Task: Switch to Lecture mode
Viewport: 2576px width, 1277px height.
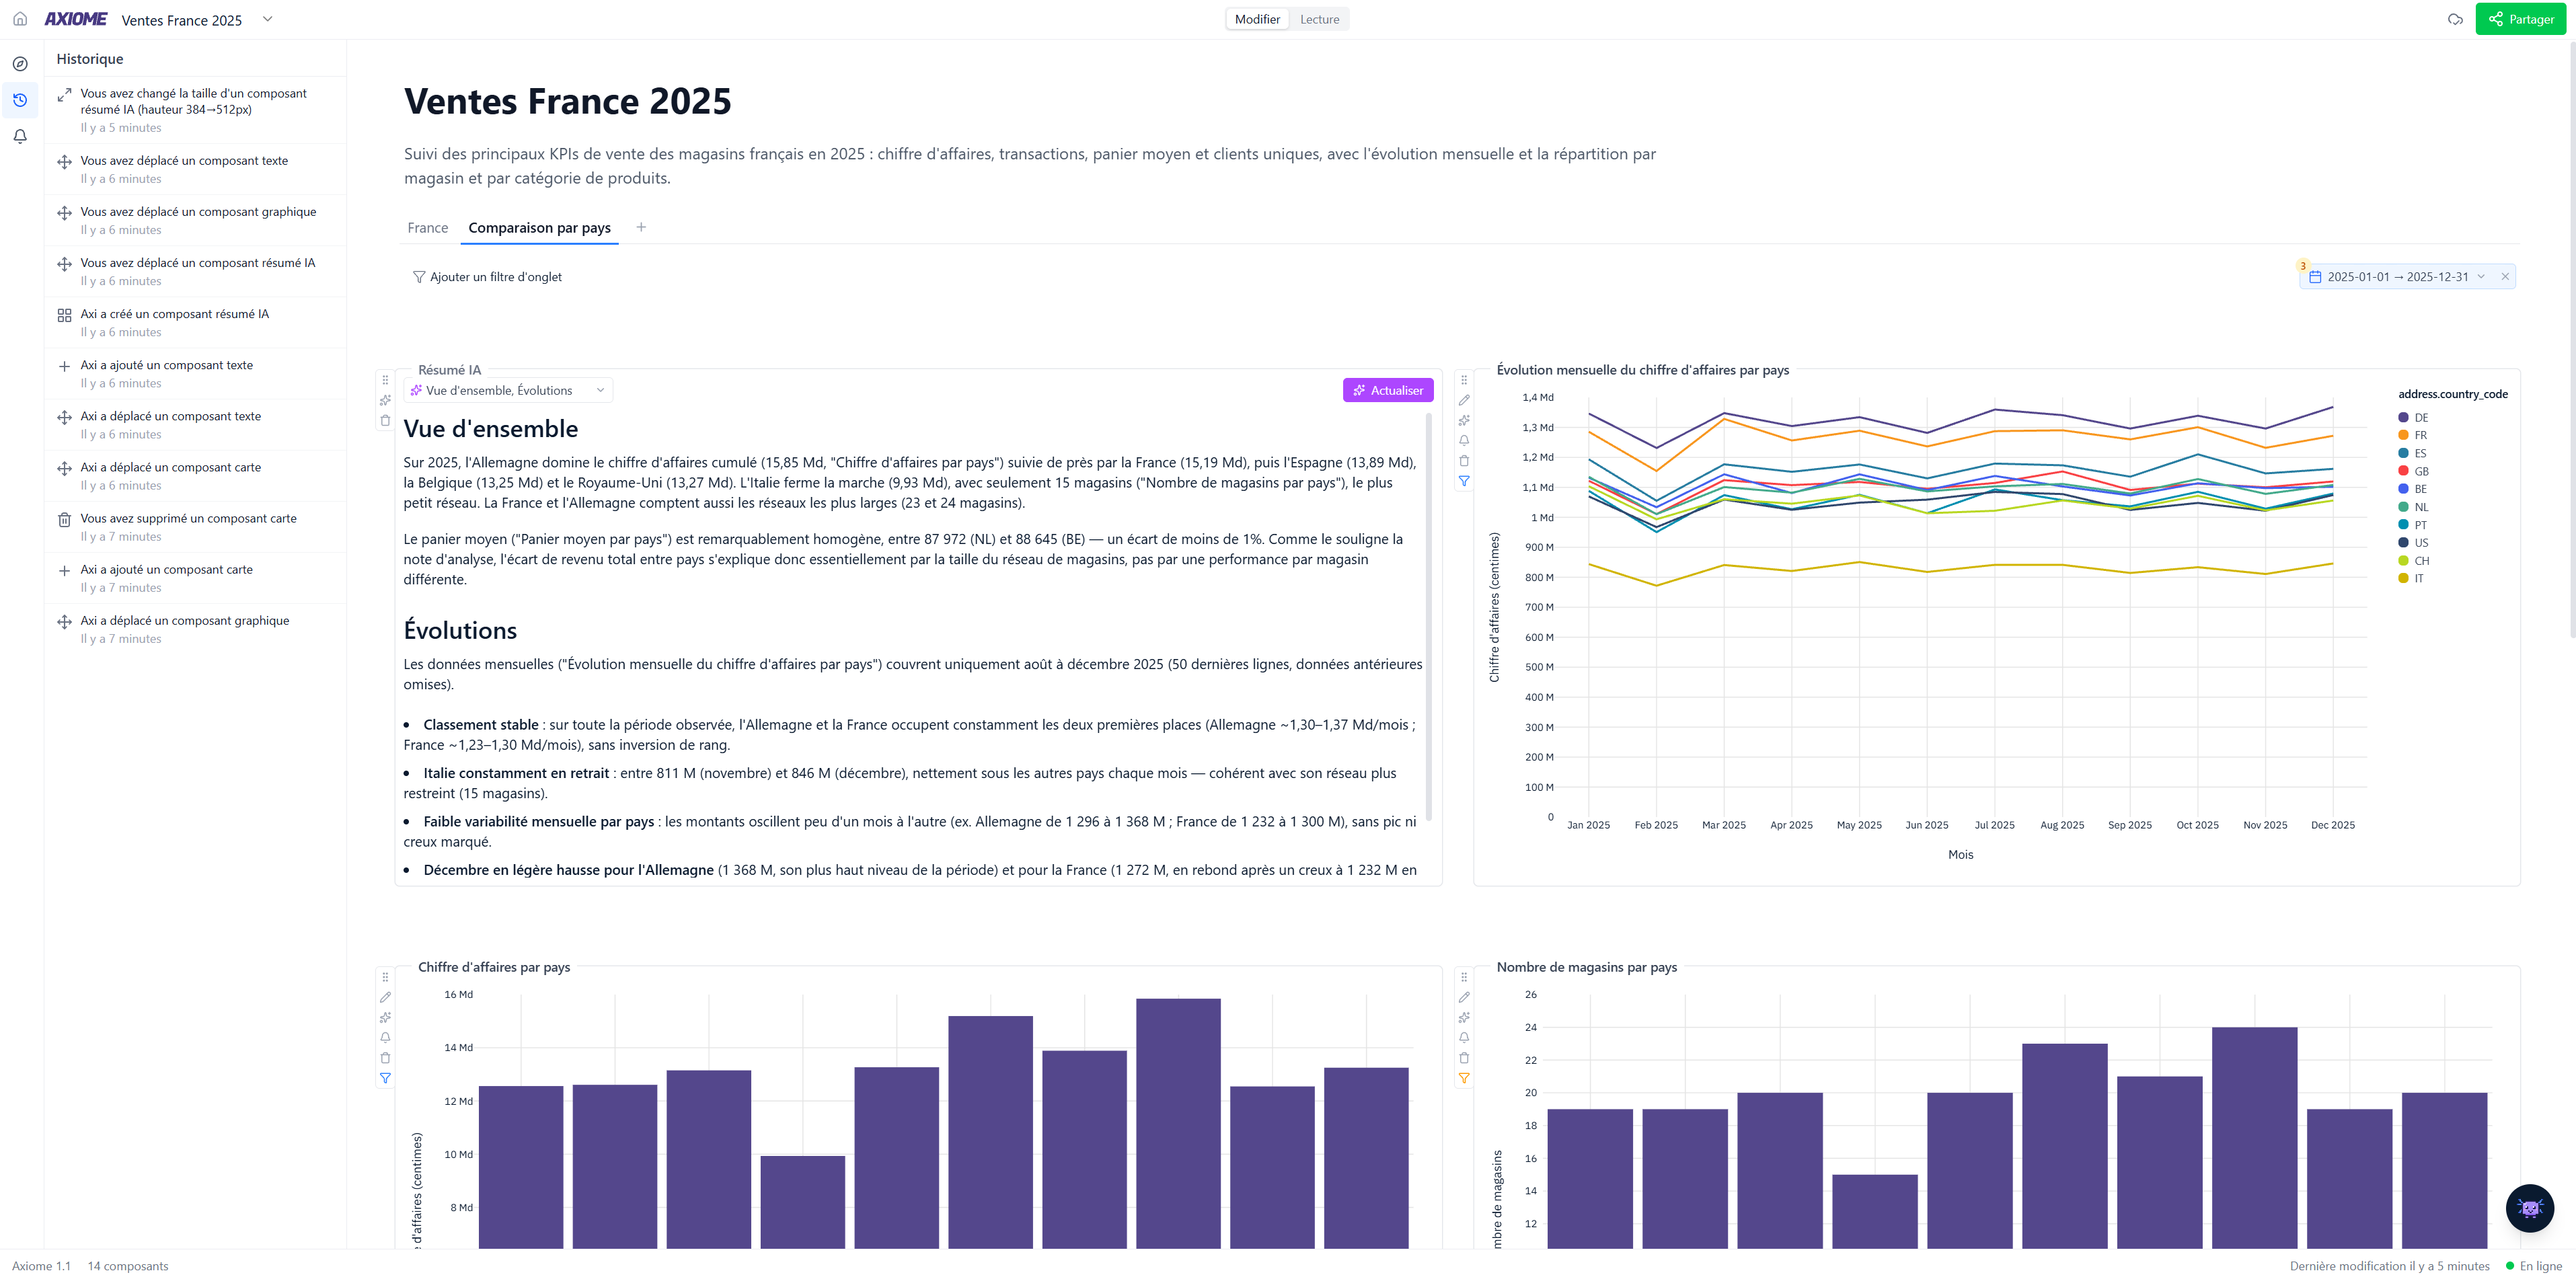Action: 1319,19
